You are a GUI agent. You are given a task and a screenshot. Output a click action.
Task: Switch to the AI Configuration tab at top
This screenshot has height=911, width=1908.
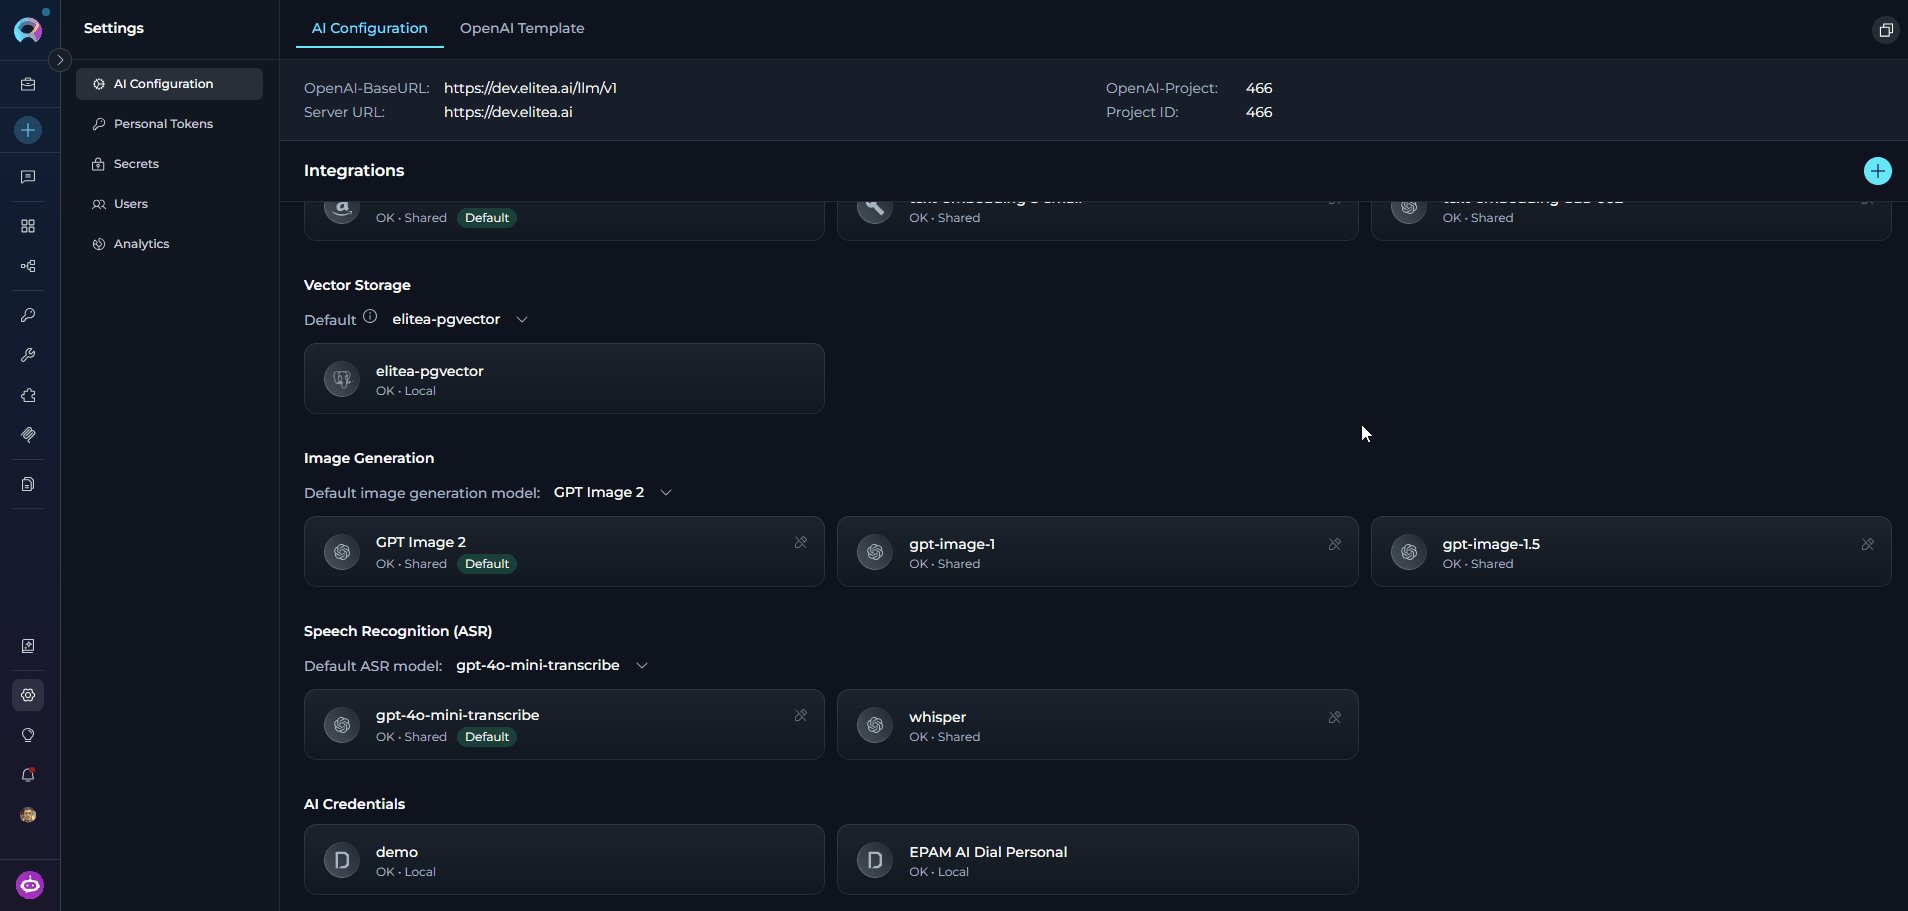pos(370,28)
